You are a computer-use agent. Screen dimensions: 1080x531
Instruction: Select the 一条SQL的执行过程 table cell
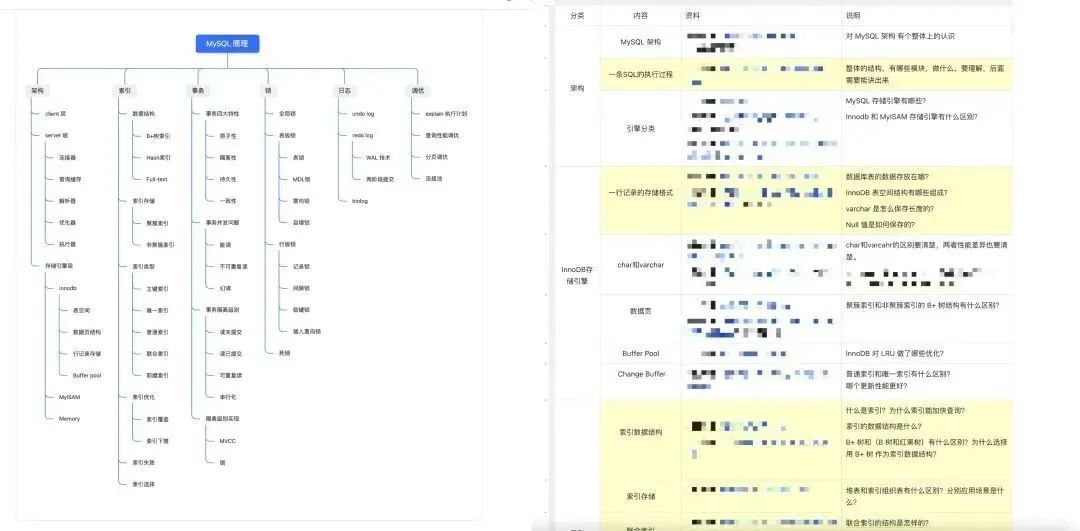641,74
